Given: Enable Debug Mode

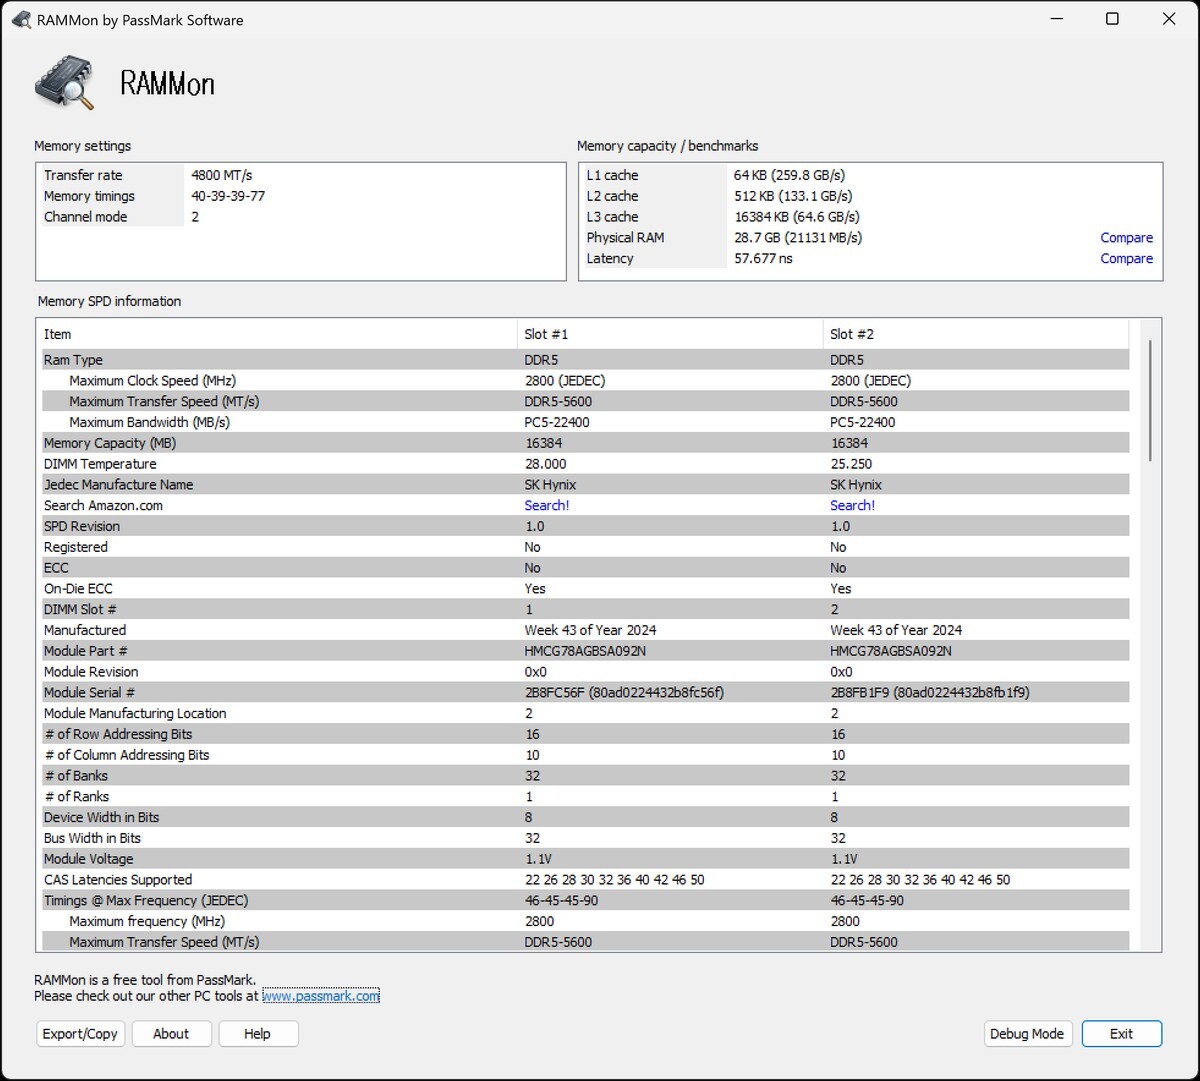Looking at the screenshot, I should pyautogui.click(x=1027, y=1034).
